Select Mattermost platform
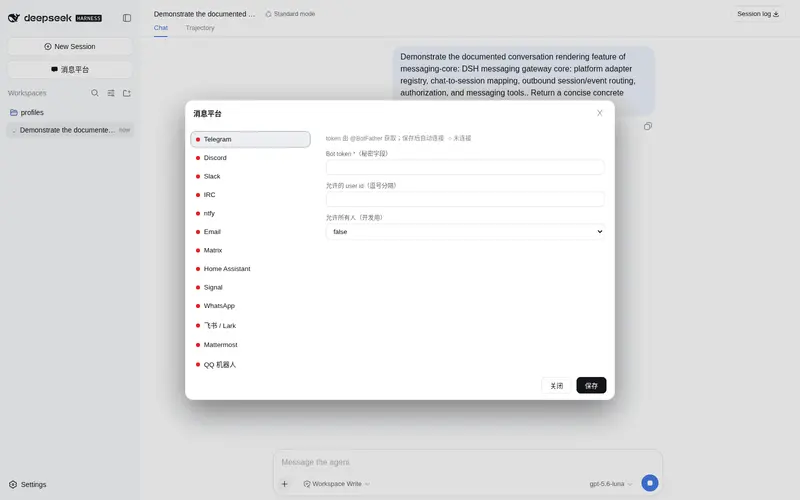The image size is (800, 500). [250, 345]
